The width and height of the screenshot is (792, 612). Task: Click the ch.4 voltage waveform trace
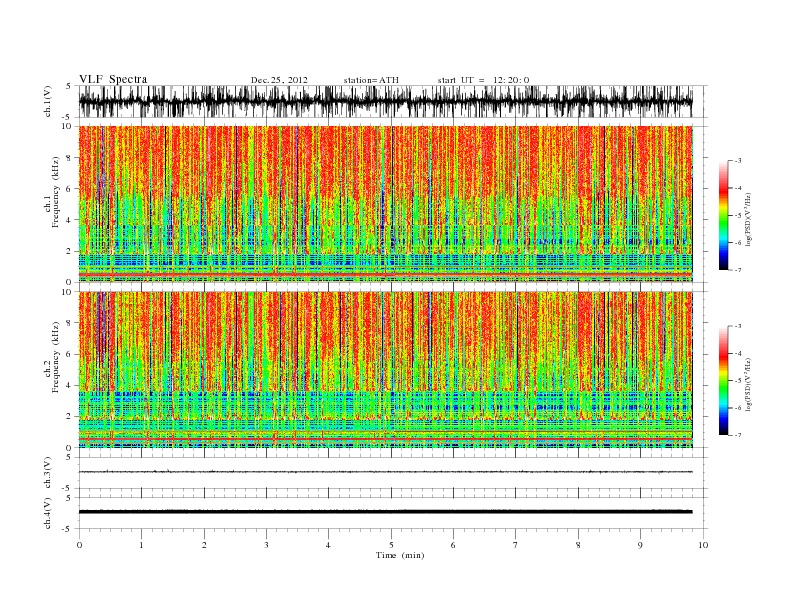click(x=385, y=512)
